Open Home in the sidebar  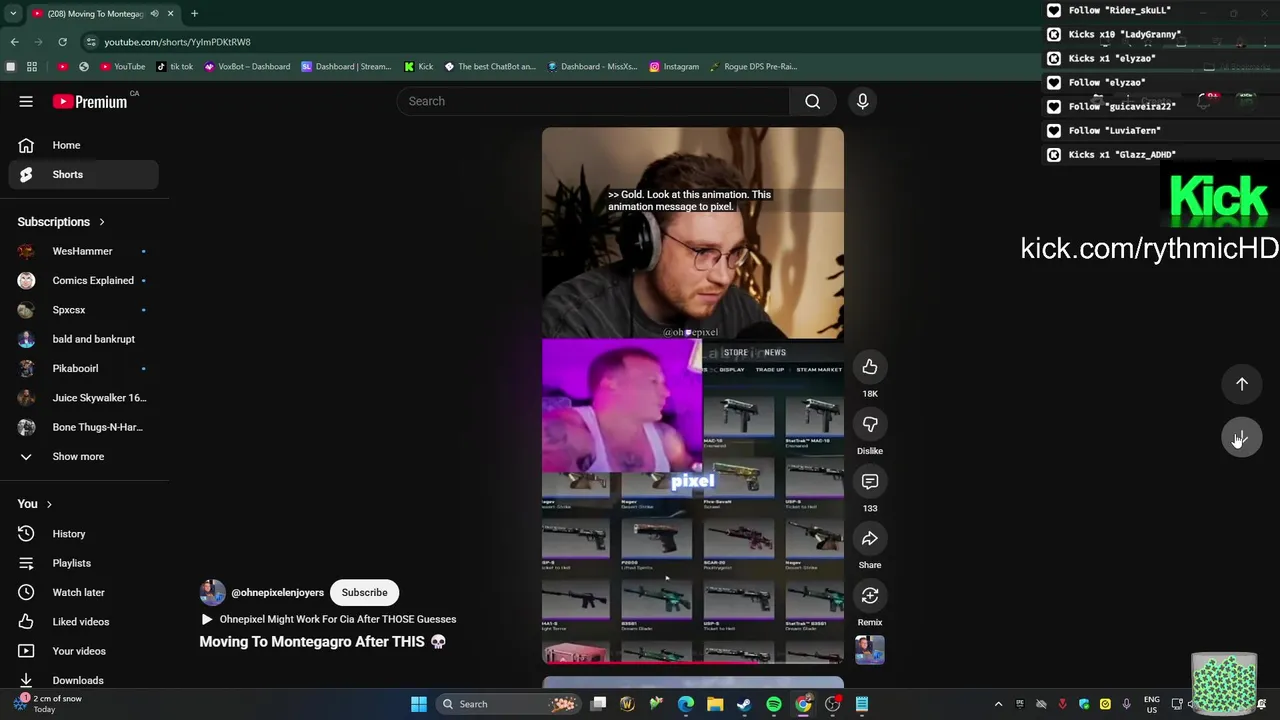click(84, 145)
